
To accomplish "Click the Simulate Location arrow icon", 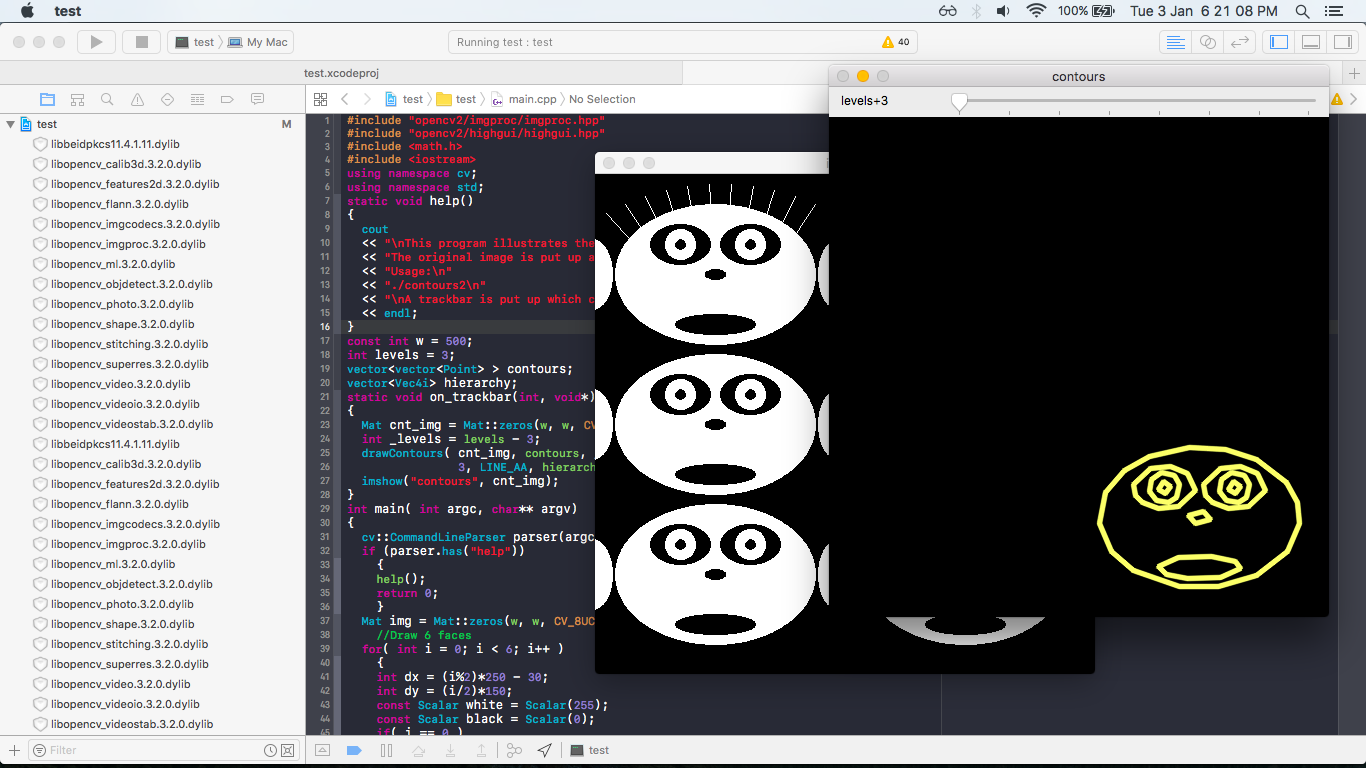I will click(544, 750).
